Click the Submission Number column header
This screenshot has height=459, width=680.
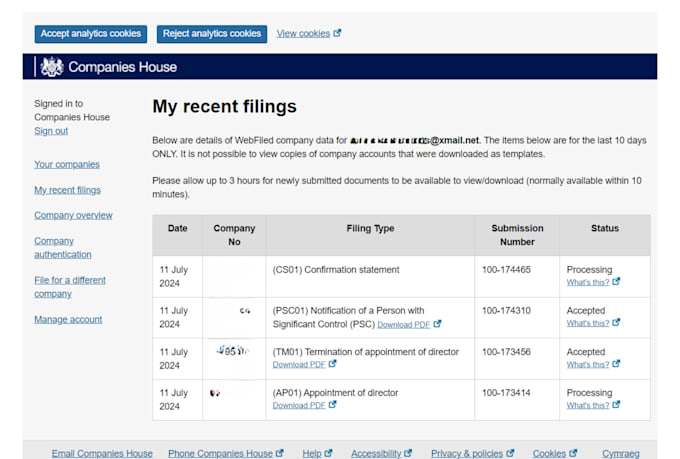[517, 235]
